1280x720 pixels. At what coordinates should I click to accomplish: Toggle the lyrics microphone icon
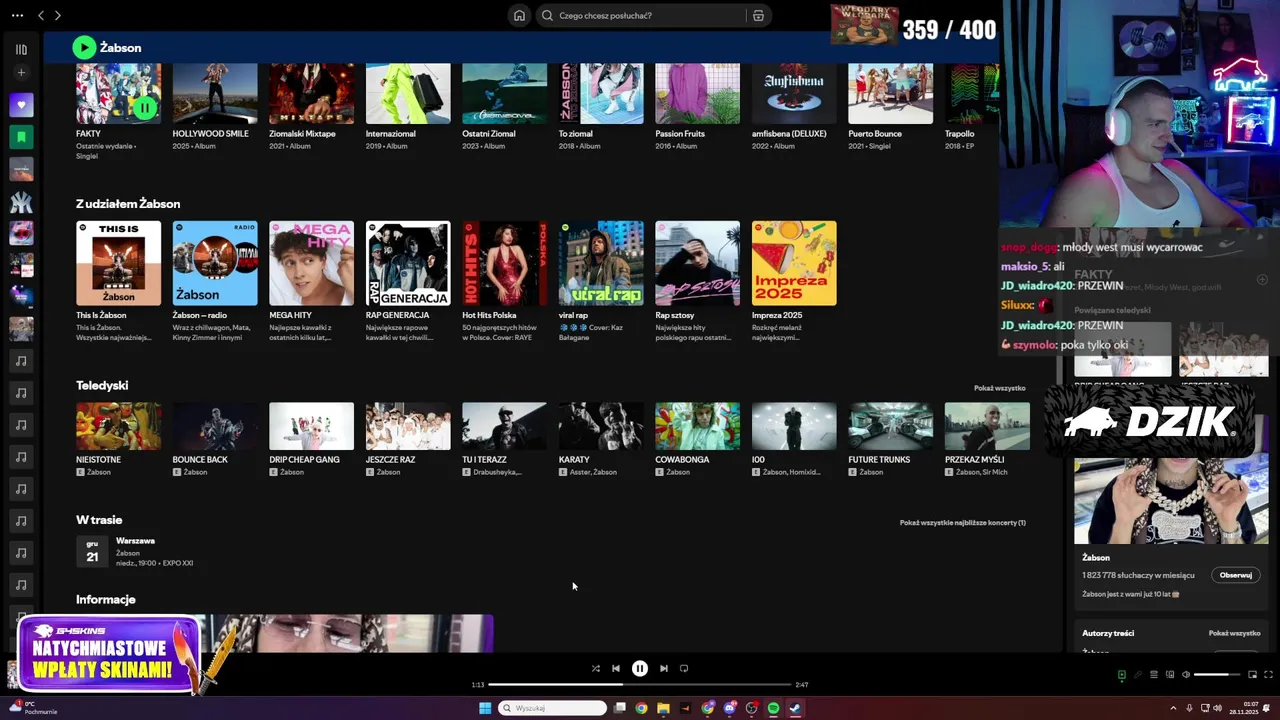tap(1138, 675)
